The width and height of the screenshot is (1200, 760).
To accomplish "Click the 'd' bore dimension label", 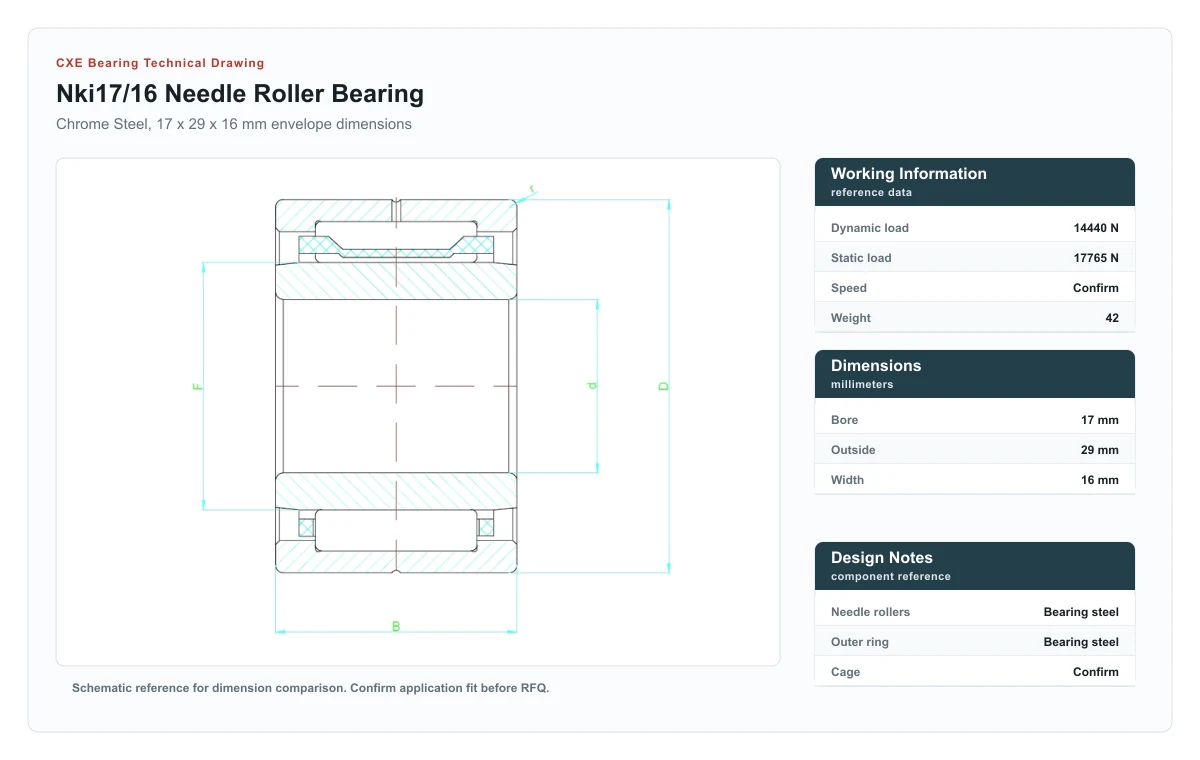I will pos(592,385).
